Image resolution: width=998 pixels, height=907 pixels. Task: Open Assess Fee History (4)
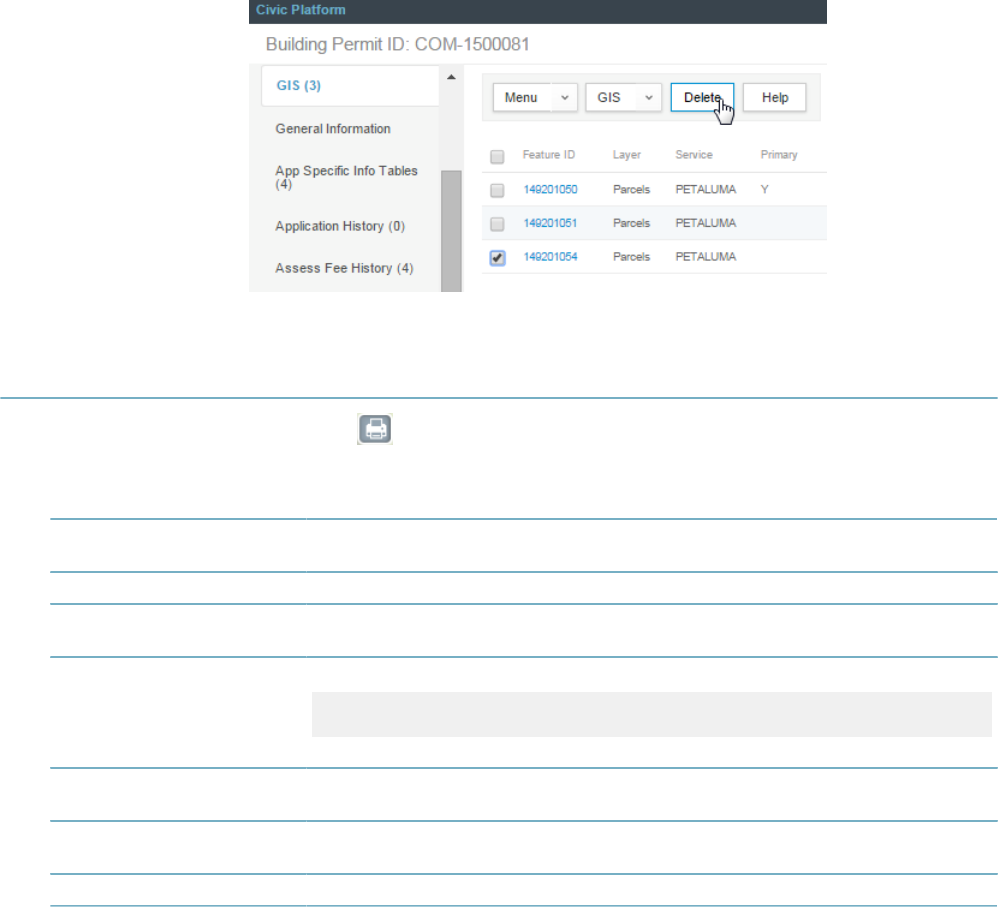point(344,268)
